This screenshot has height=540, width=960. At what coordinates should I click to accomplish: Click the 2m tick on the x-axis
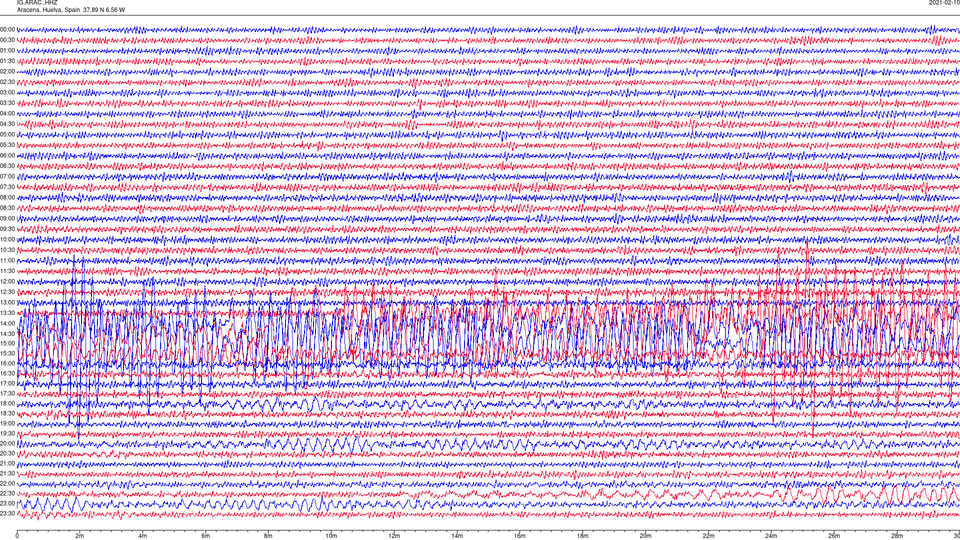tap(80, 536)
